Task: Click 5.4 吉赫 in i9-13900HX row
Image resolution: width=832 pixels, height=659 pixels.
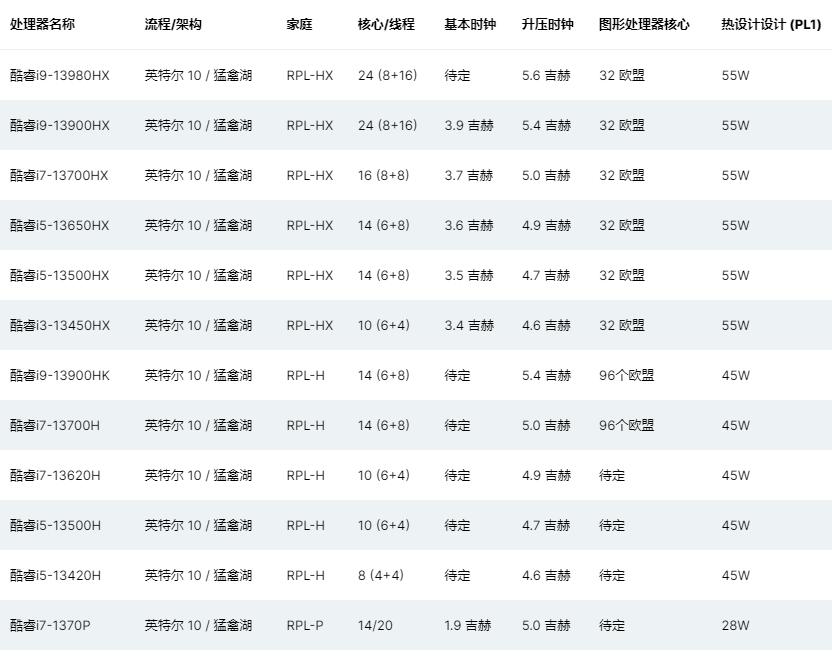Action: (x=547, y=126)
